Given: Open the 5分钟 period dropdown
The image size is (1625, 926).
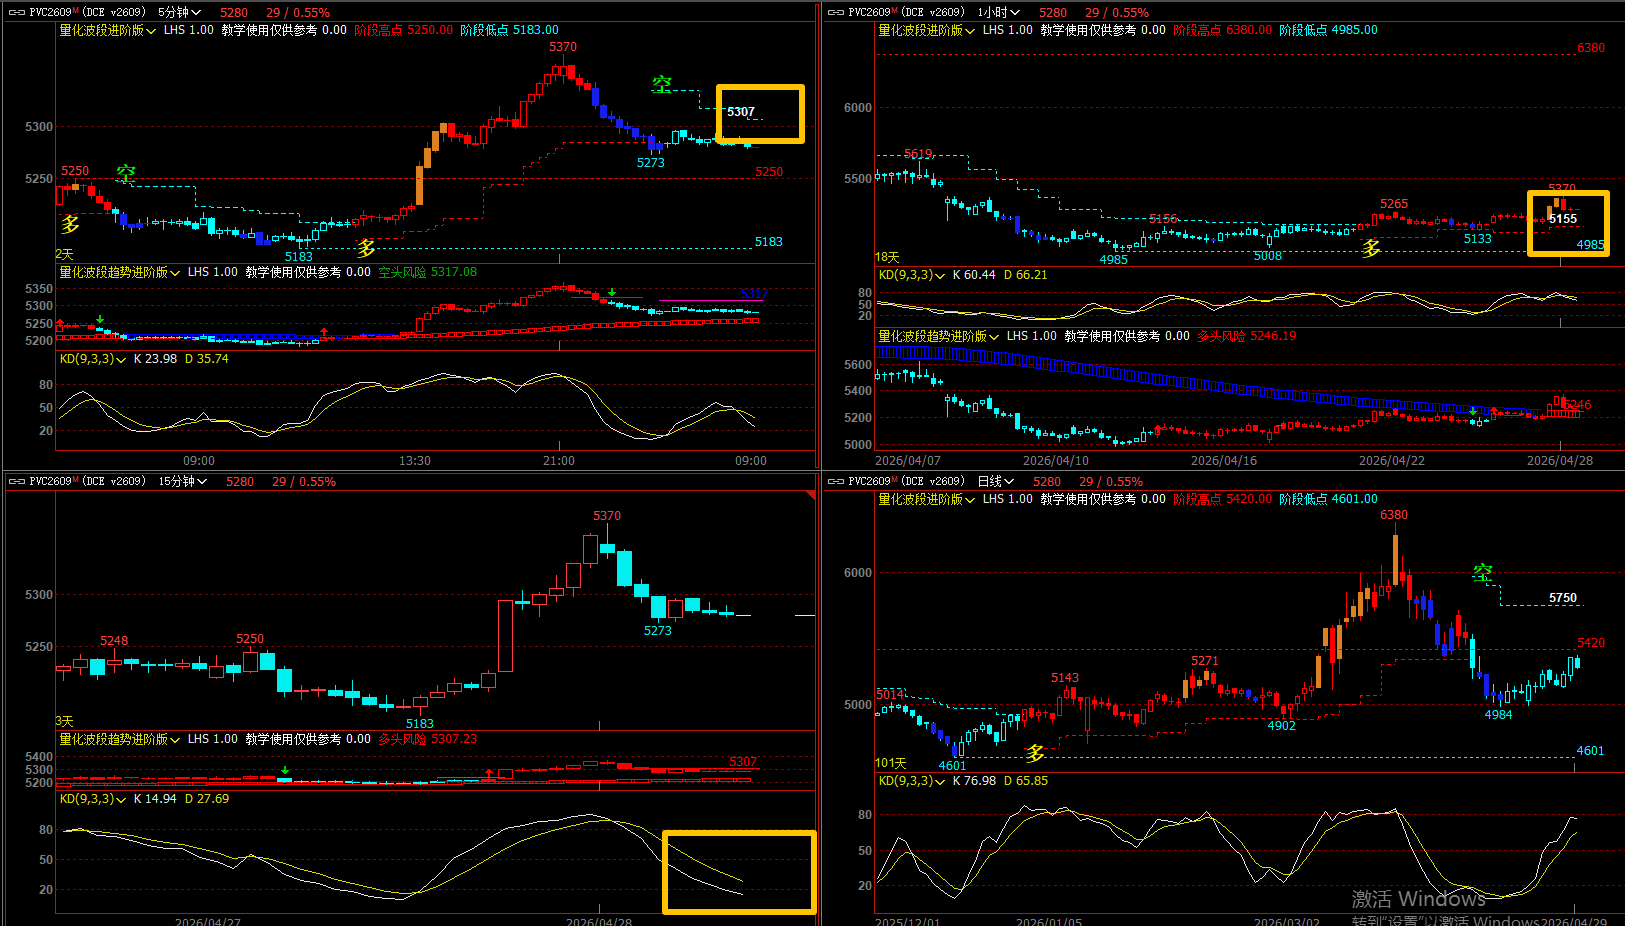Looking at the screenshot, I should 180,13.
